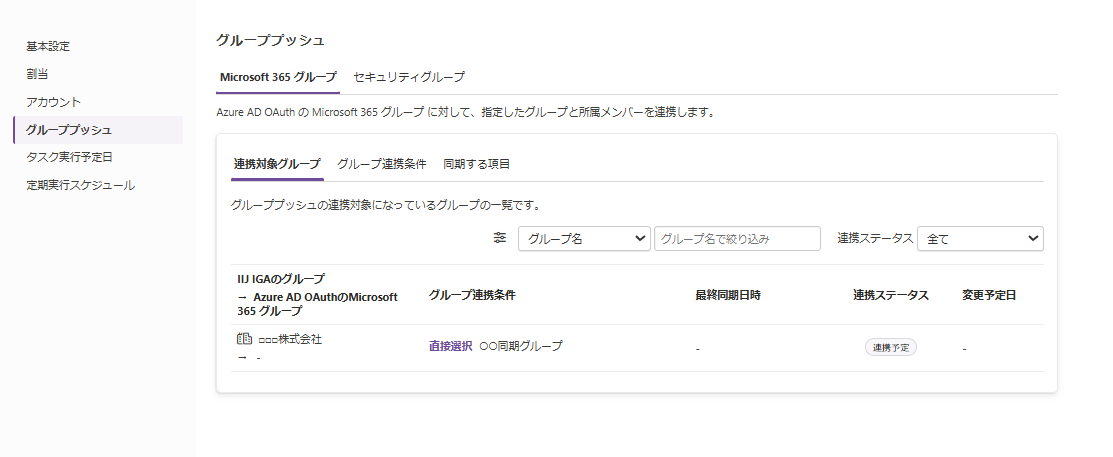Switch to the セキュリティグループ tab
Screen dimensions: 1113x457
[408, 76]
